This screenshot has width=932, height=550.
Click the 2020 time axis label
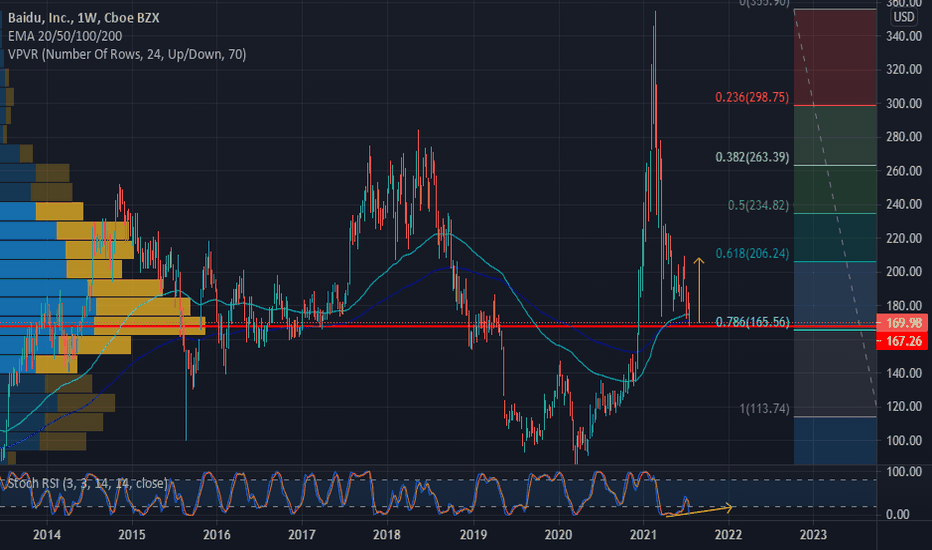[x=558, y=535]
